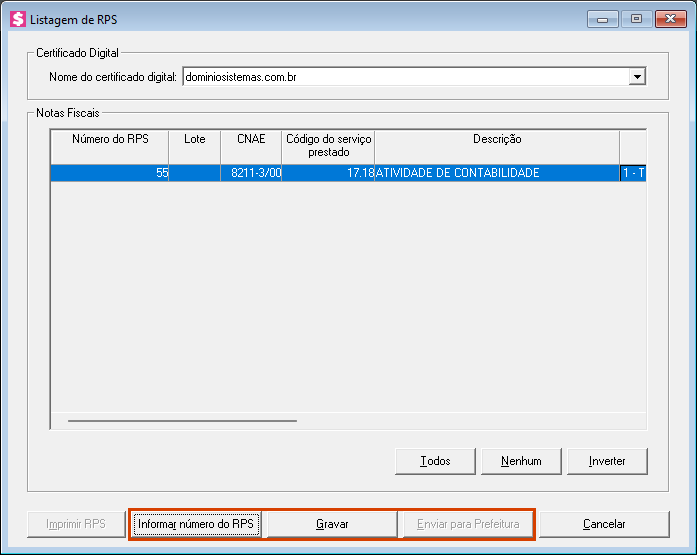Click the Cancelar button
The height and width of the screenshot is (555, 697).
[604, 524]
